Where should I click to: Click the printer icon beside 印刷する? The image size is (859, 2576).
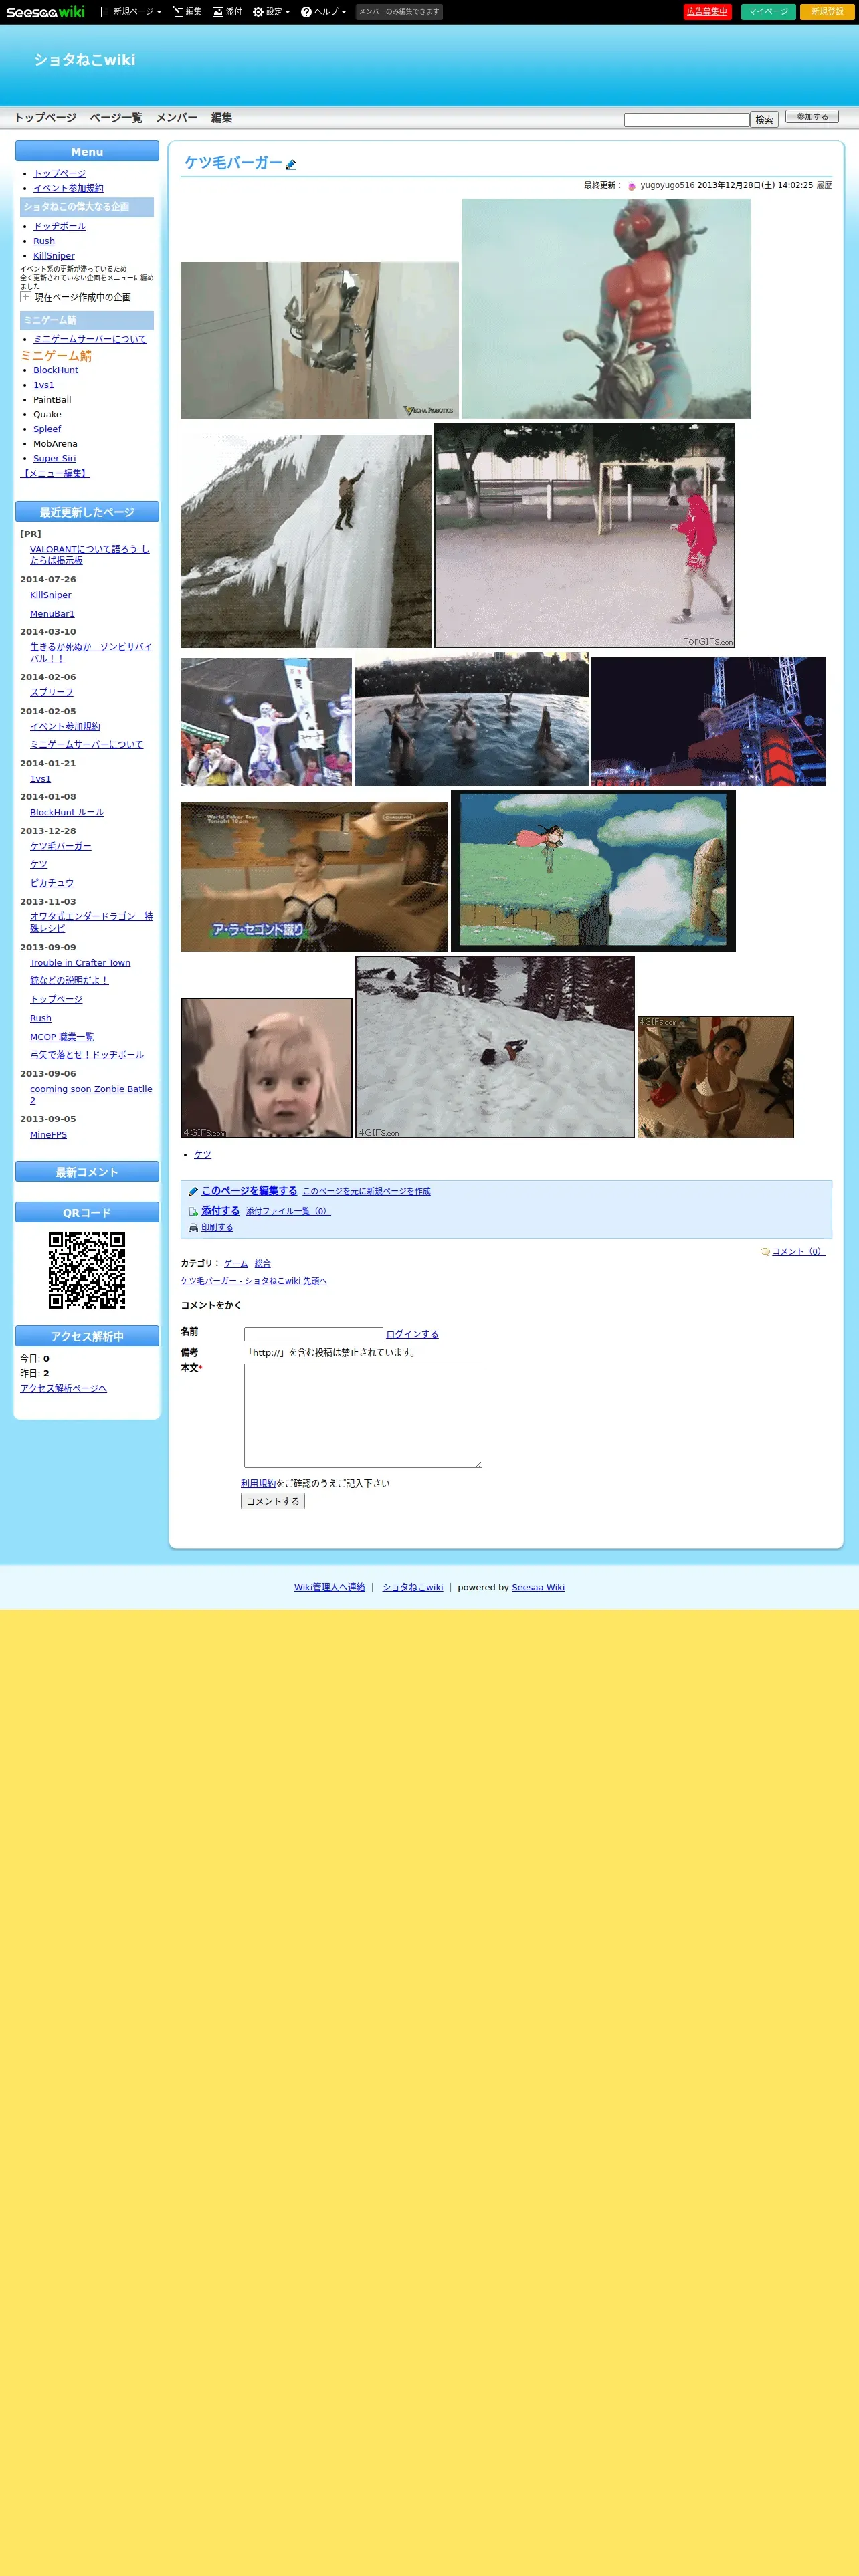point(193,1228)
